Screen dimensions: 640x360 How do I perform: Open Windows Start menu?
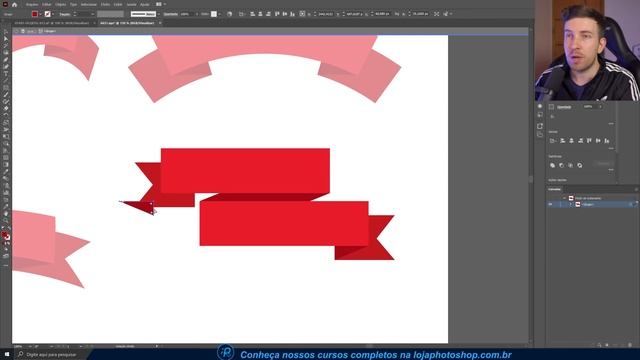tap(7, 354)
